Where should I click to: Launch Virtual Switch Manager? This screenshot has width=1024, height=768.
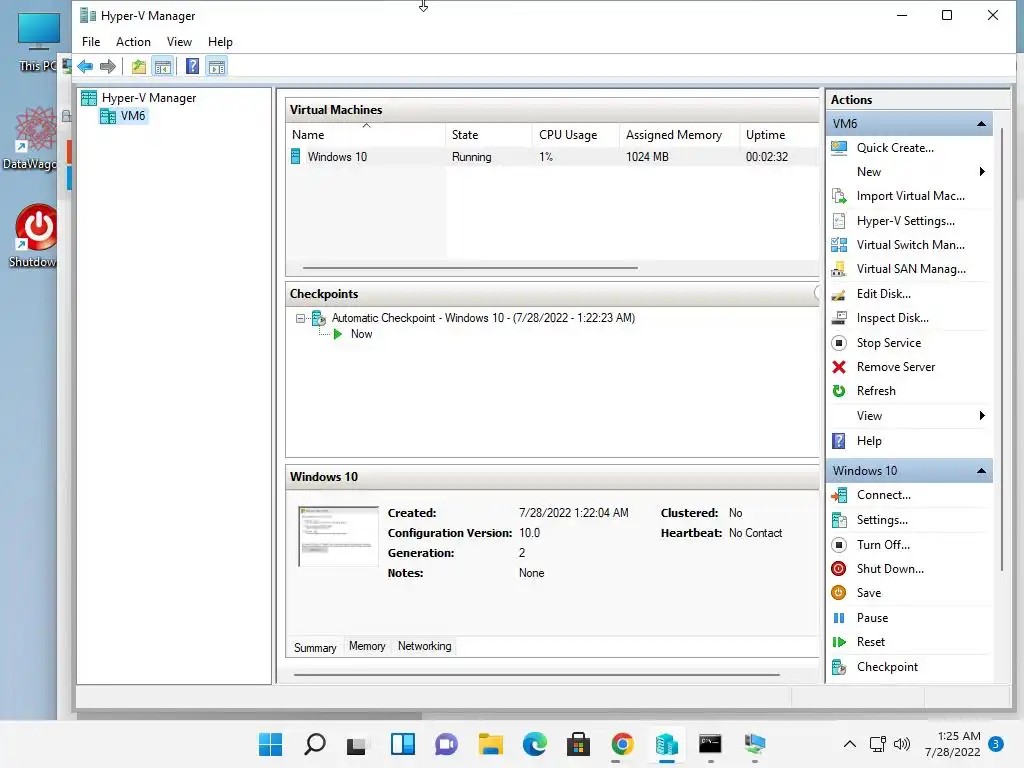coord(910,245)
